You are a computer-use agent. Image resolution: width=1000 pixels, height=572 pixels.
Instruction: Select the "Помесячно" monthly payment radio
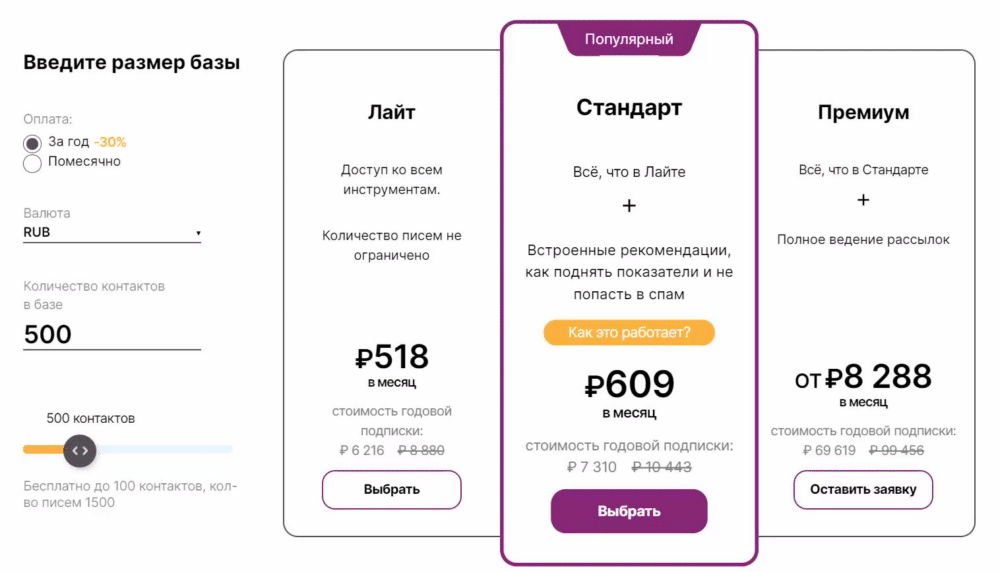(x=32, y=163)
